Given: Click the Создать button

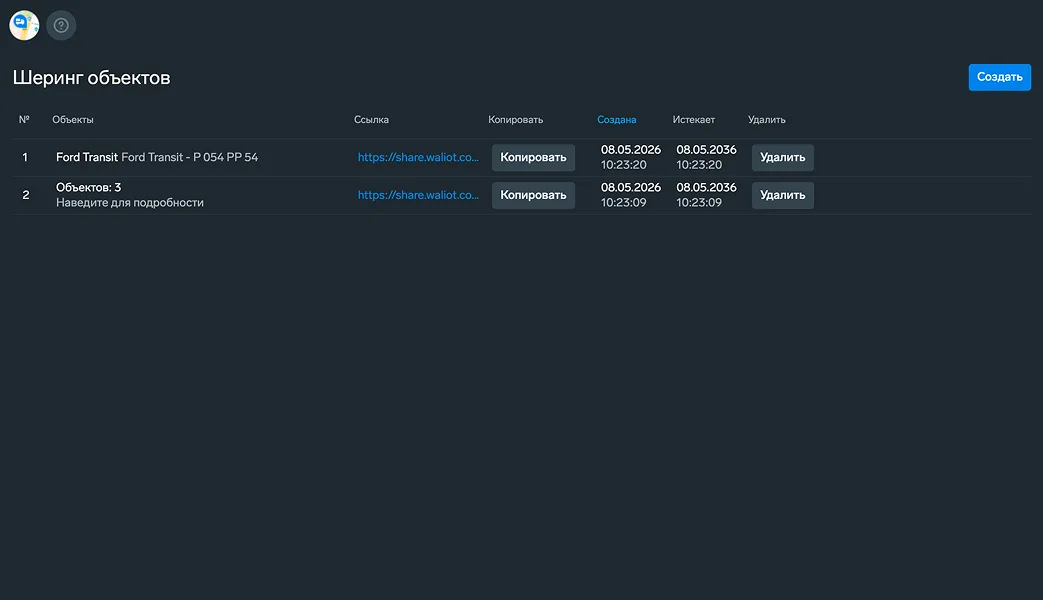Looking at the screenshot, I should coord(999,77).
